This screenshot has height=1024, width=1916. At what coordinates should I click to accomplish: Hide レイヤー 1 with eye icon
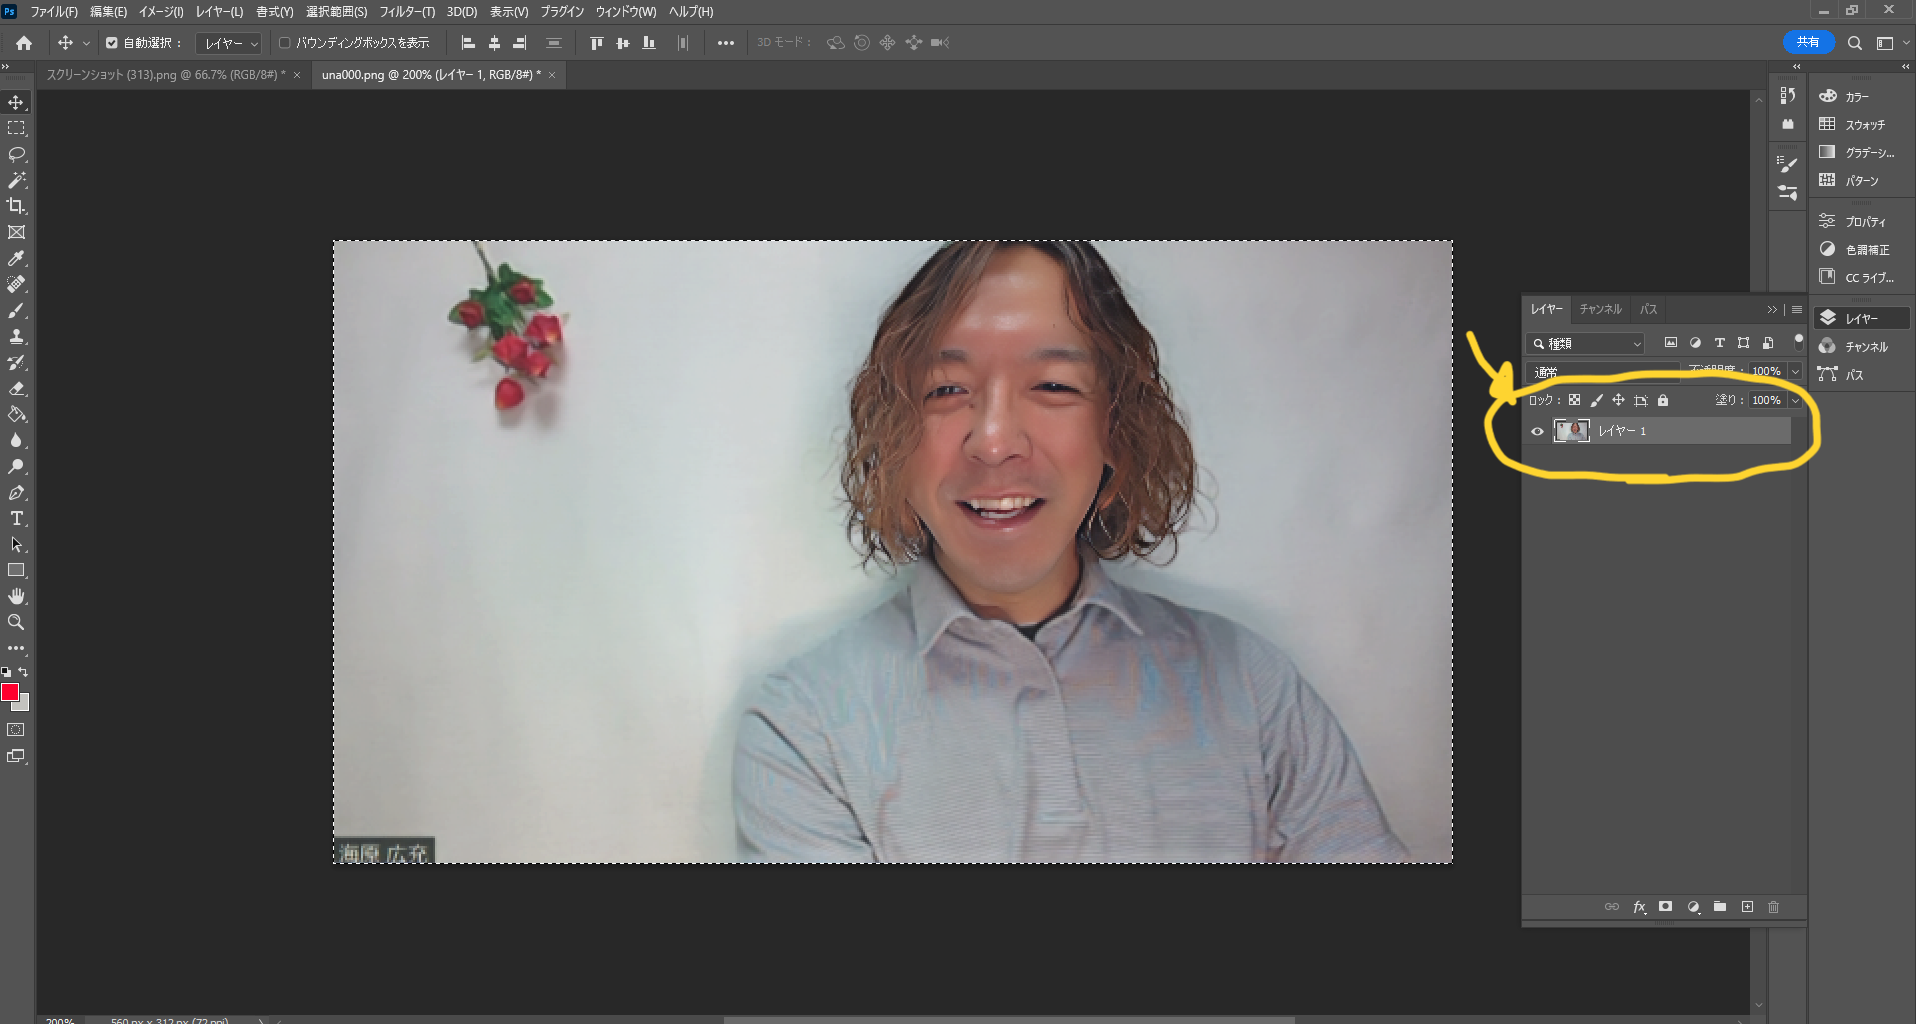[x=1537, y=431]
